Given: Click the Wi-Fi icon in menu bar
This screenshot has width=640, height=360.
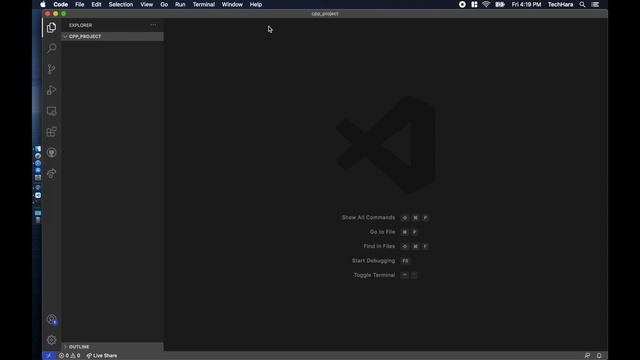Looking at the screenshot, I should tap(486, 4).
